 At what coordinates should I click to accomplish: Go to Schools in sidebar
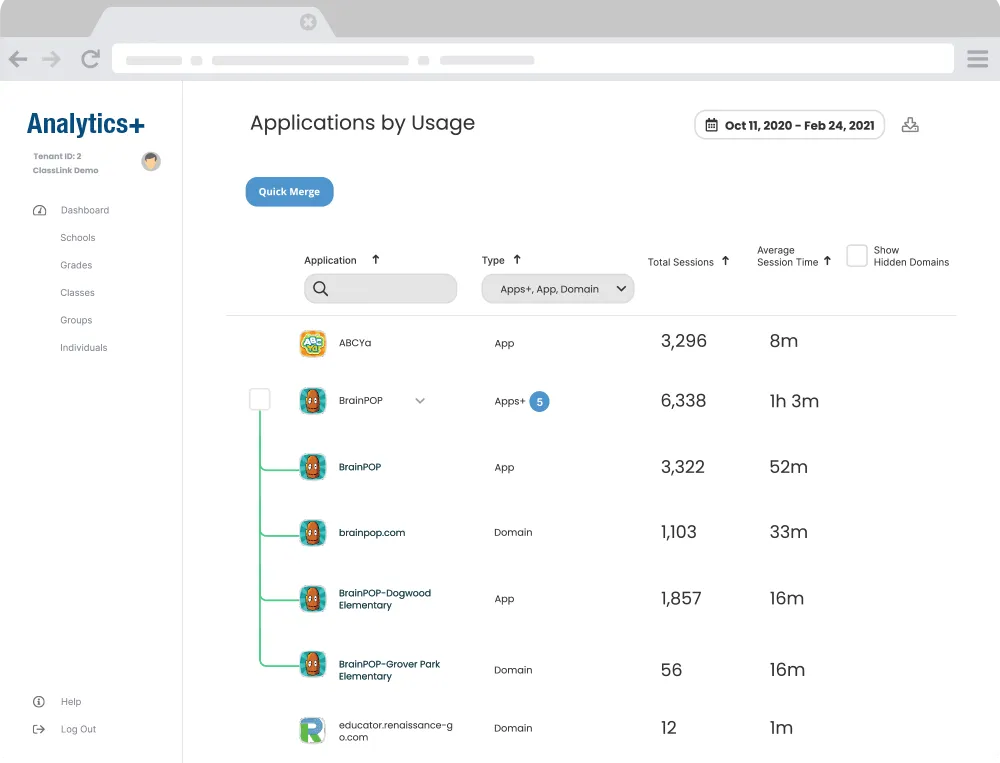coord(78,237)
